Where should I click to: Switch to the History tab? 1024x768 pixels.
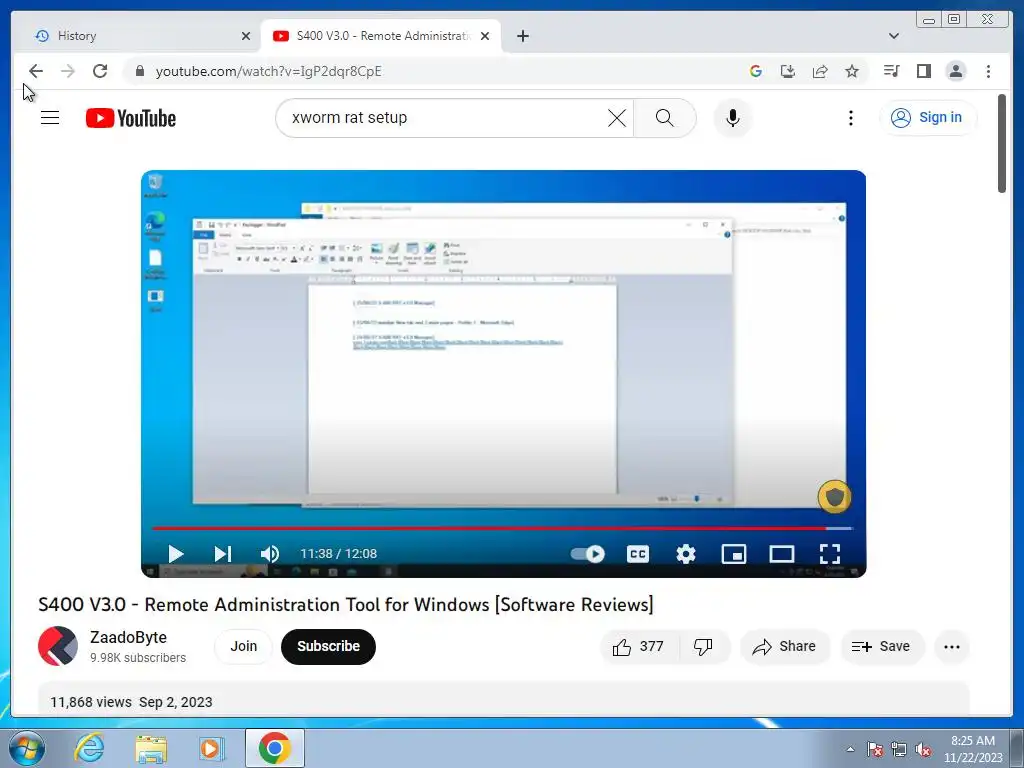click(x=136, y=36)
